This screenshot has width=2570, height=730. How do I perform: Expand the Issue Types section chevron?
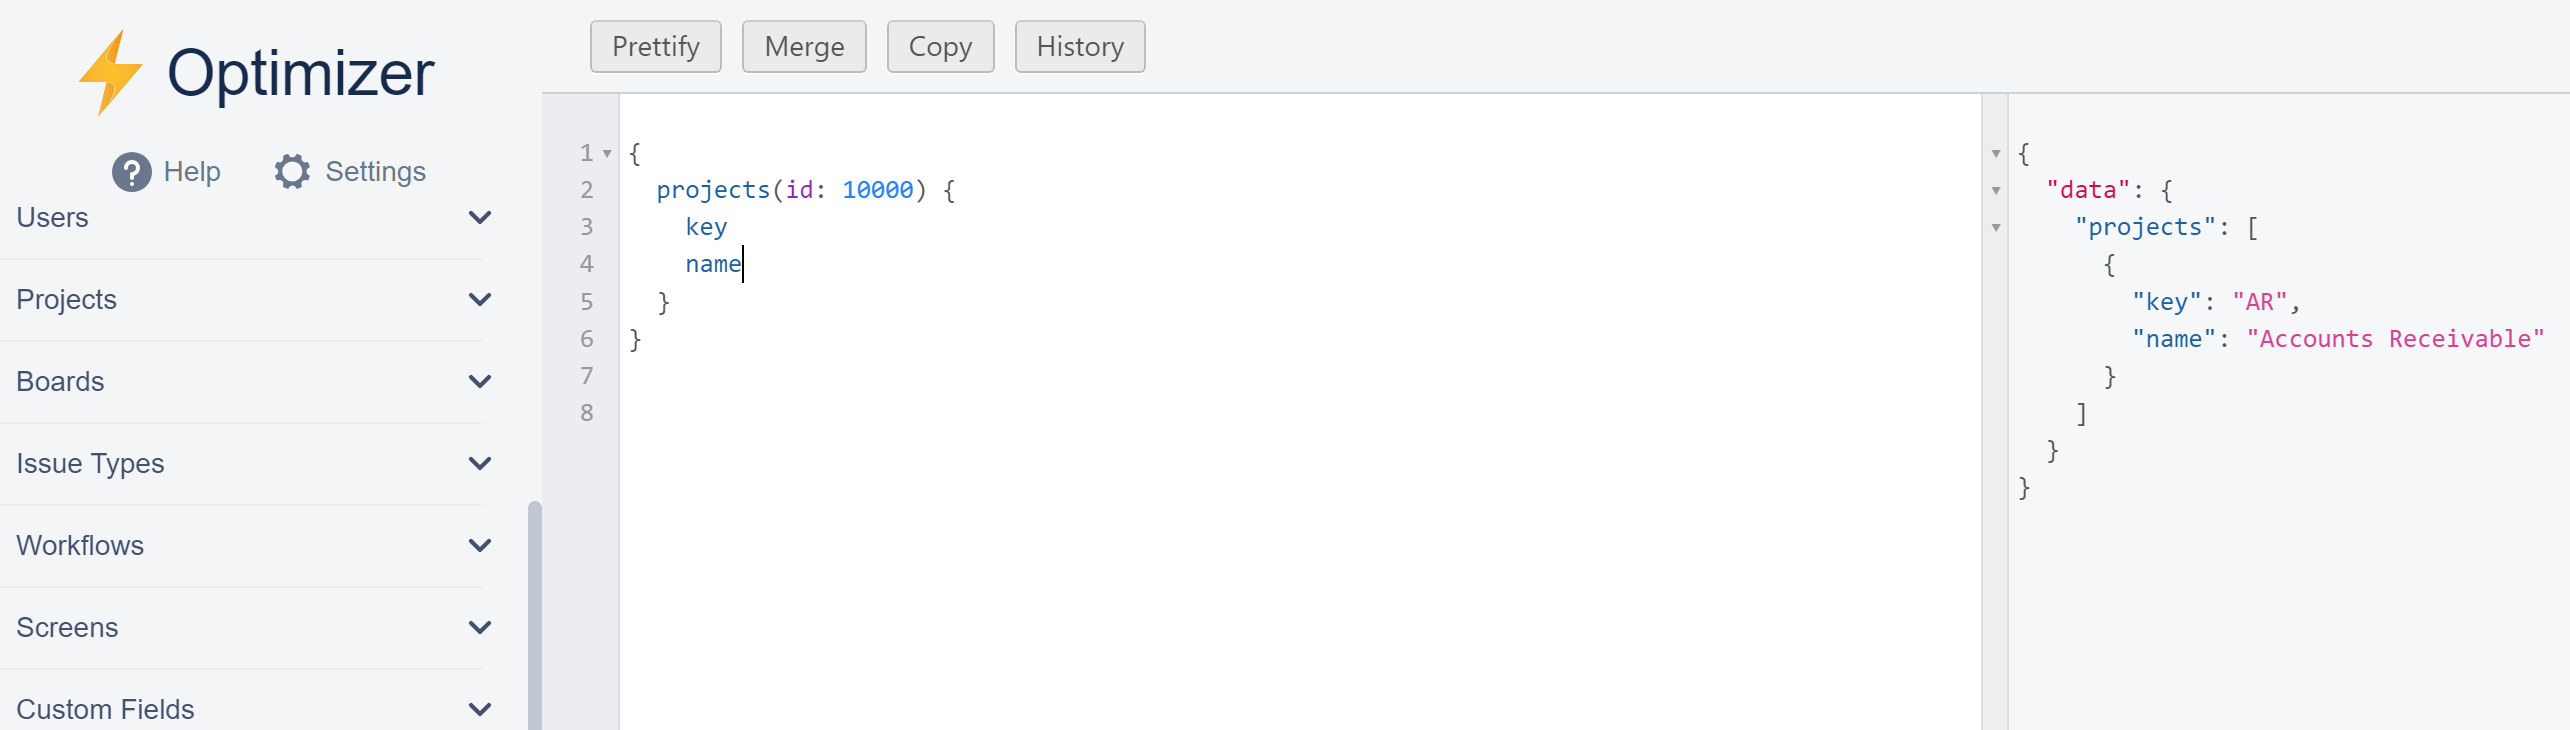pyautogui.click(x=480, y=464)
